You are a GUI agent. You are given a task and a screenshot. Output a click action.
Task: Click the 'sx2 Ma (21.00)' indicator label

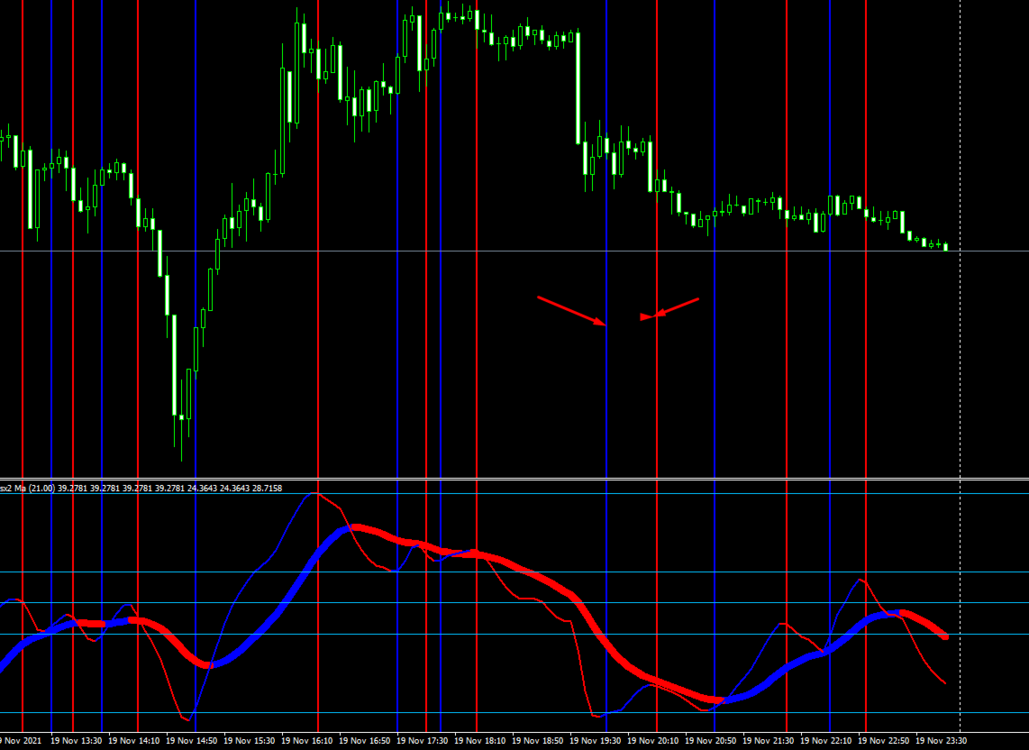click(28, 488)
